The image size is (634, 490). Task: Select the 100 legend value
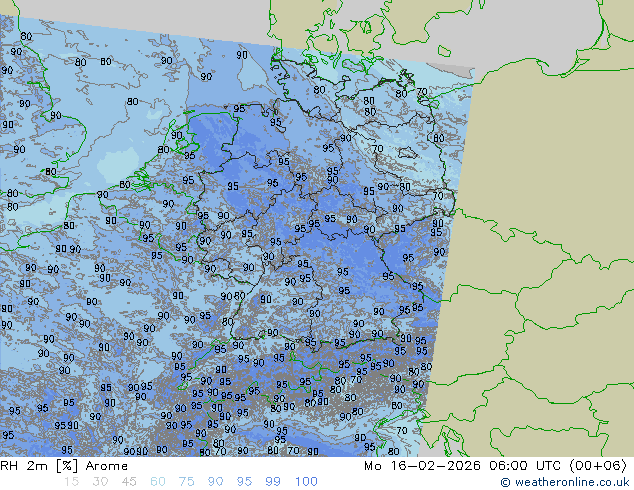point(306,482)
